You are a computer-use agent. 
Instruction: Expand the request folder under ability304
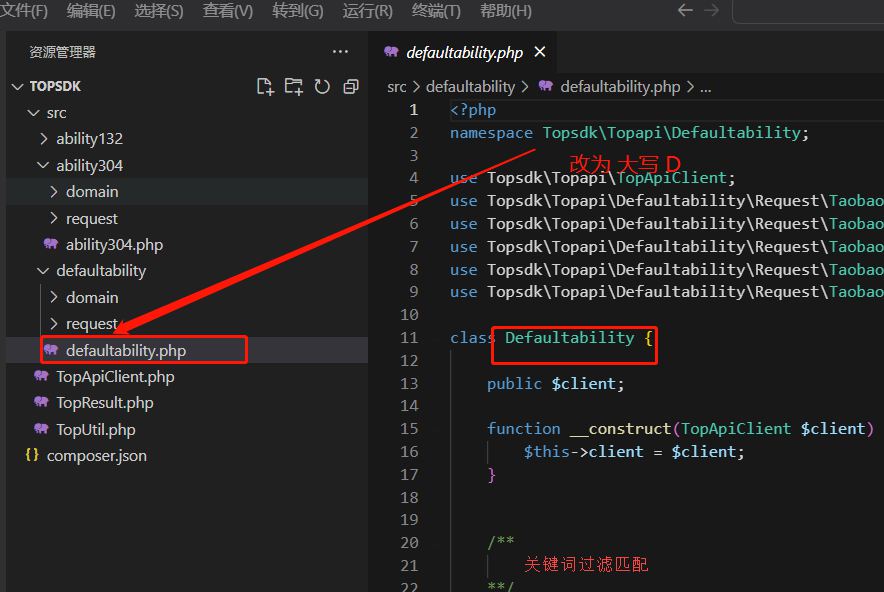[91, 218]
